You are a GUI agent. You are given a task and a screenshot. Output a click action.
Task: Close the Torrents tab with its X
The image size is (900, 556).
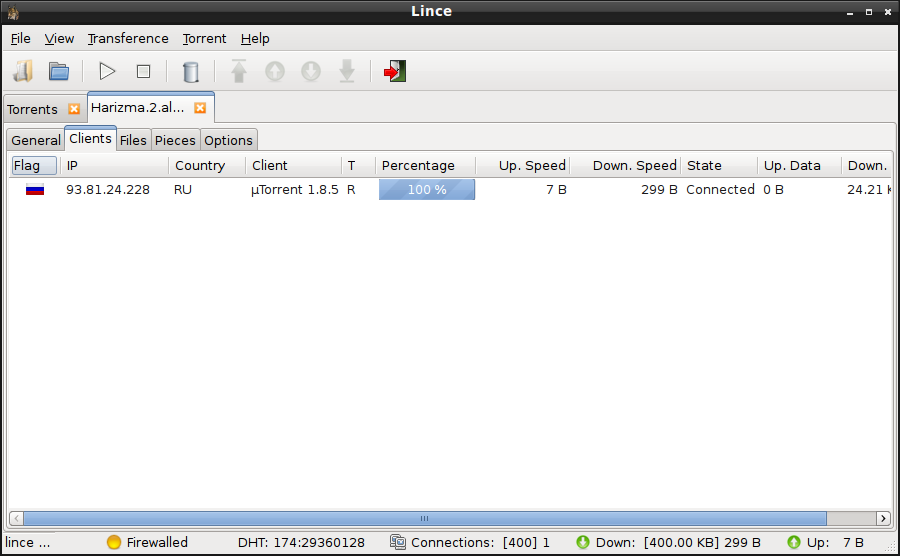pos(74,109)
